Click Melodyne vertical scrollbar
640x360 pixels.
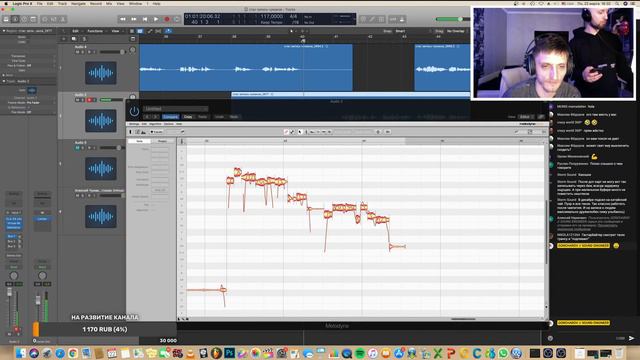tap(547, 233)
